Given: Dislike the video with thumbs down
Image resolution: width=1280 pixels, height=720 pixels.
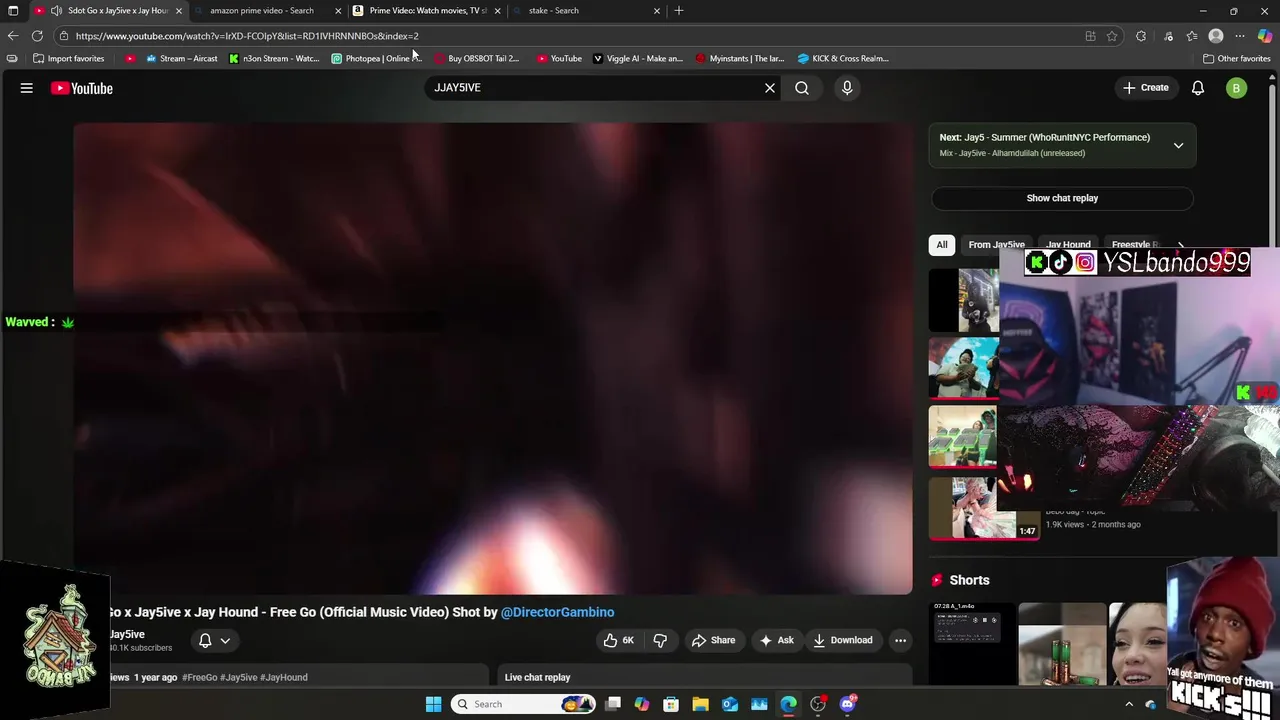Looking at the screenshot, I should (660, 640).
